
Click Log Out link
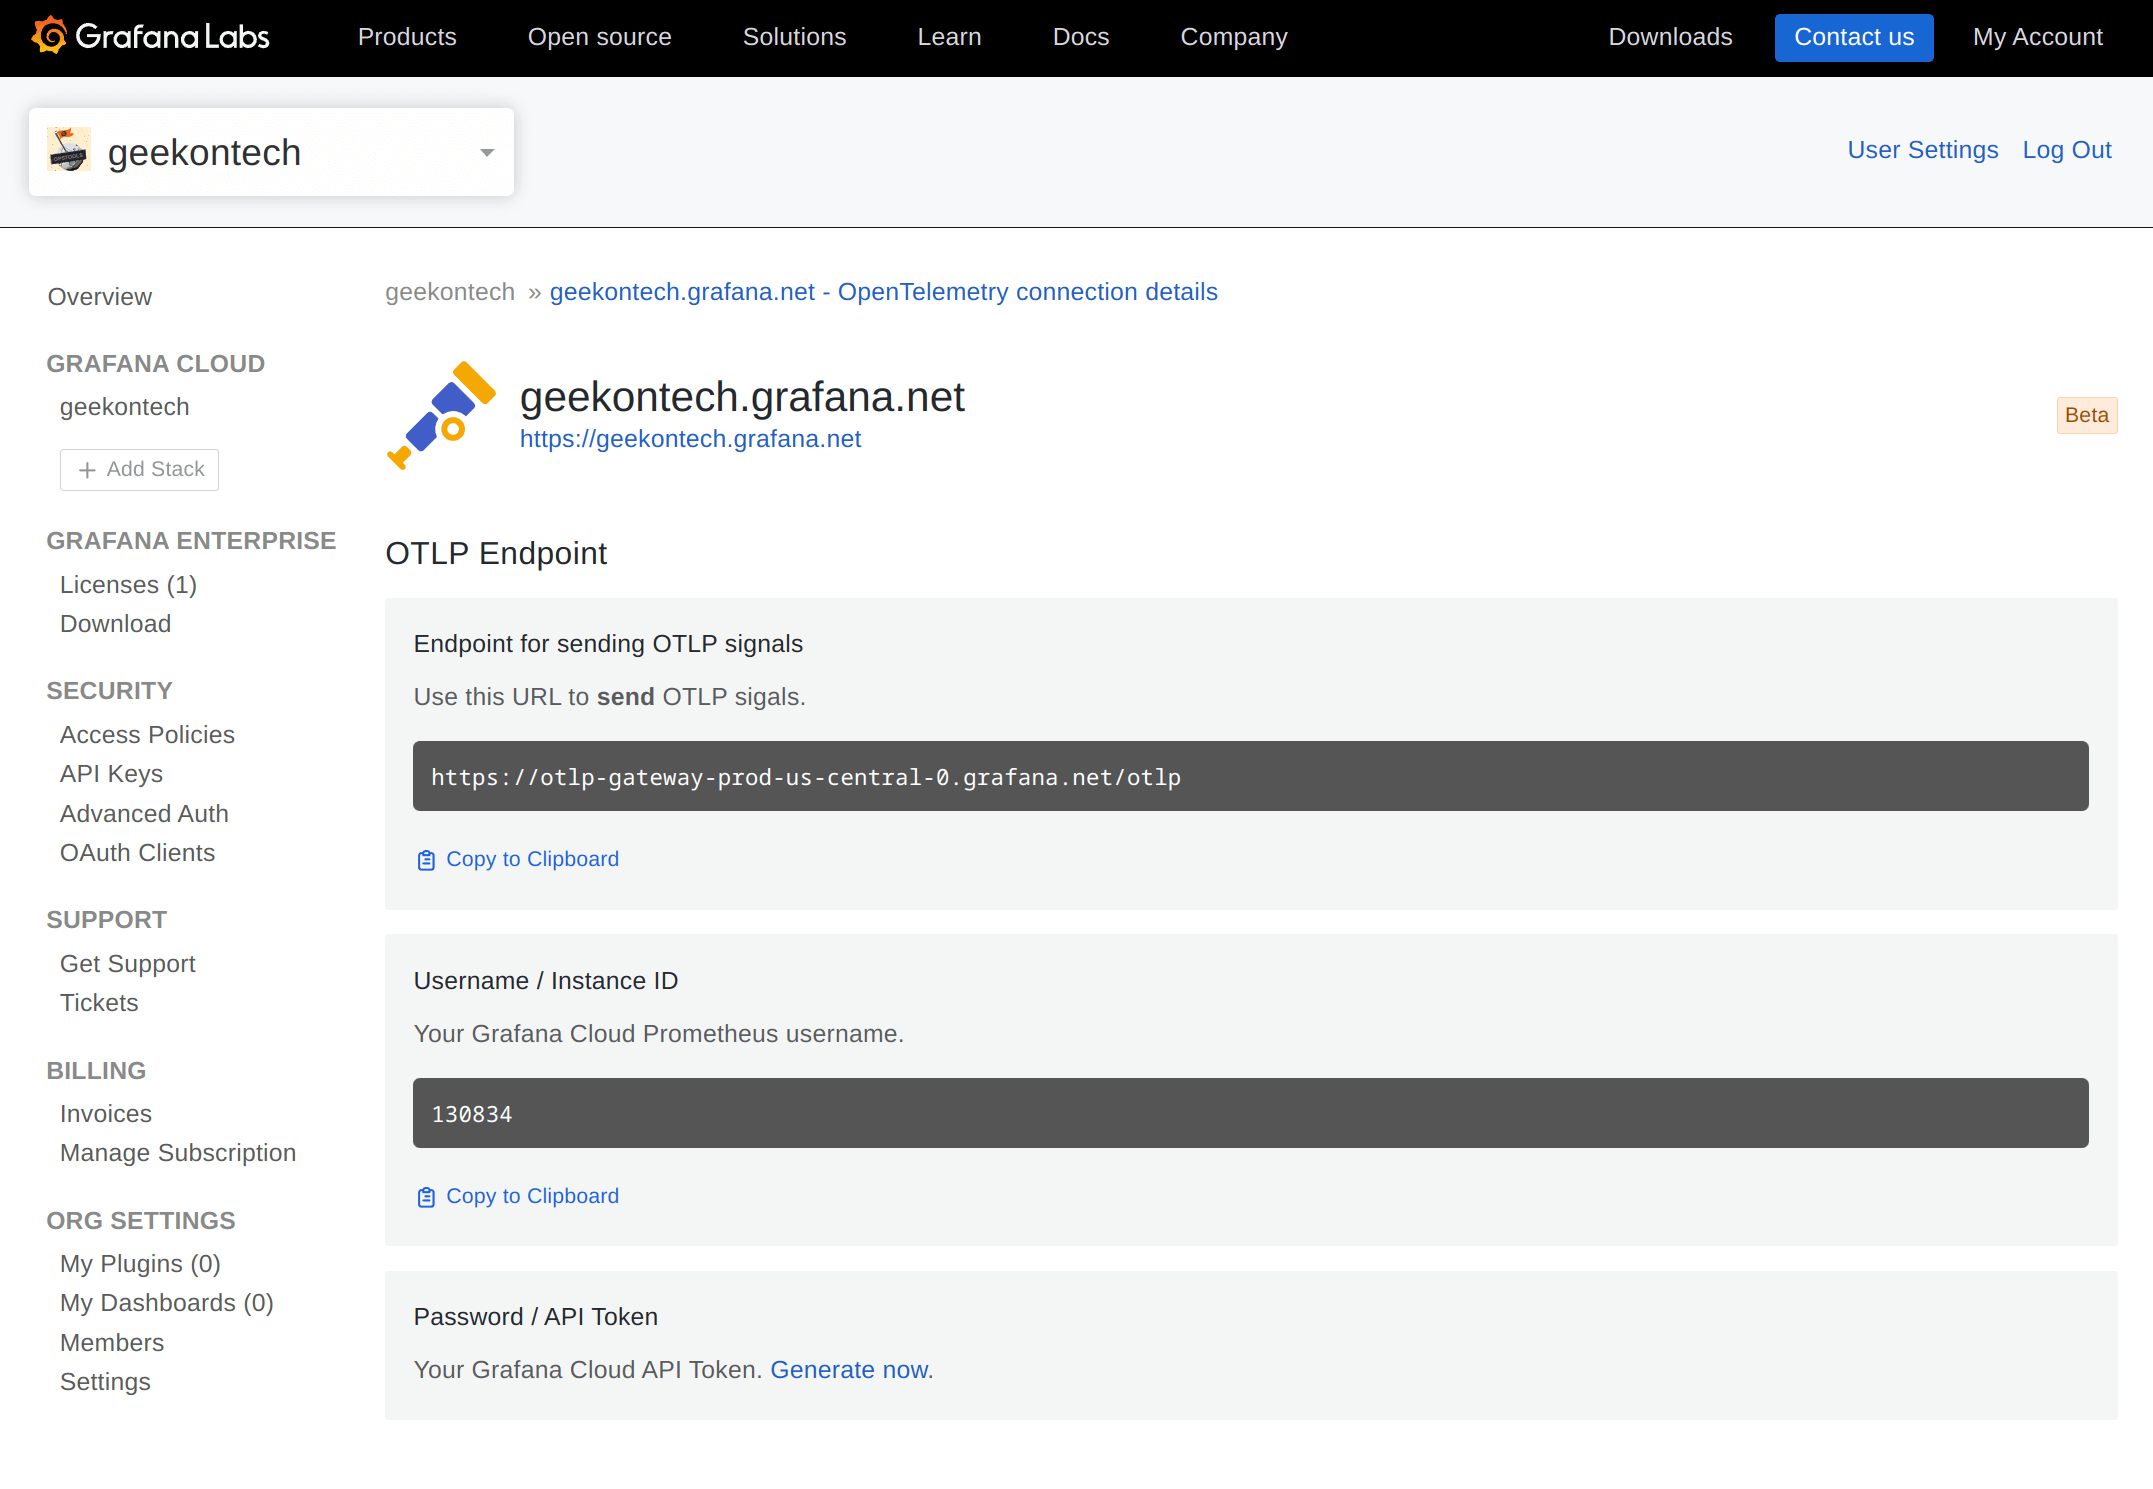tap(2066, 150)
